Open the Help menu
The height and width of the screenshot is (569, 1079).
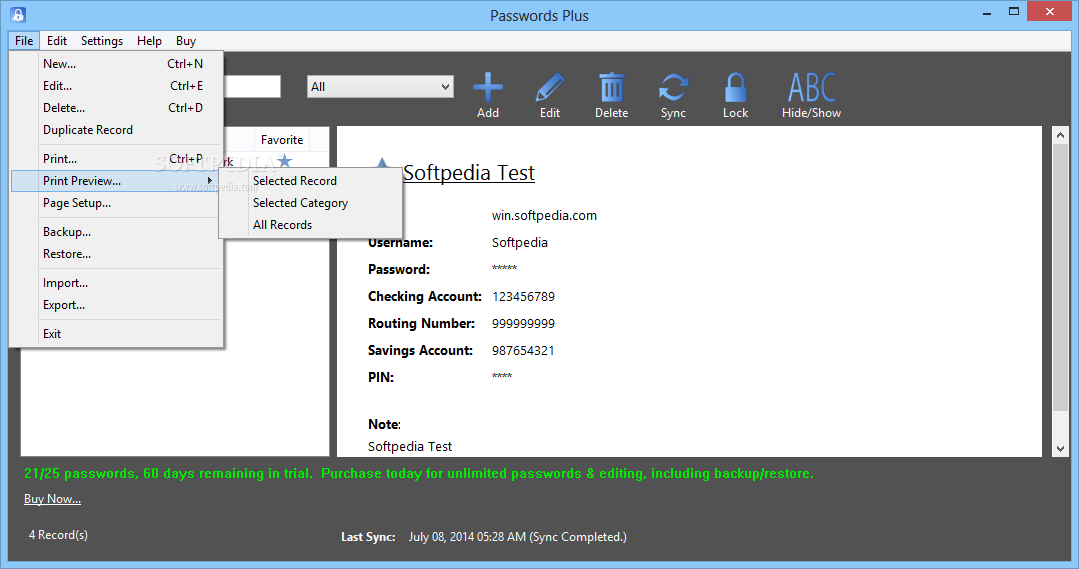point(149,41)
